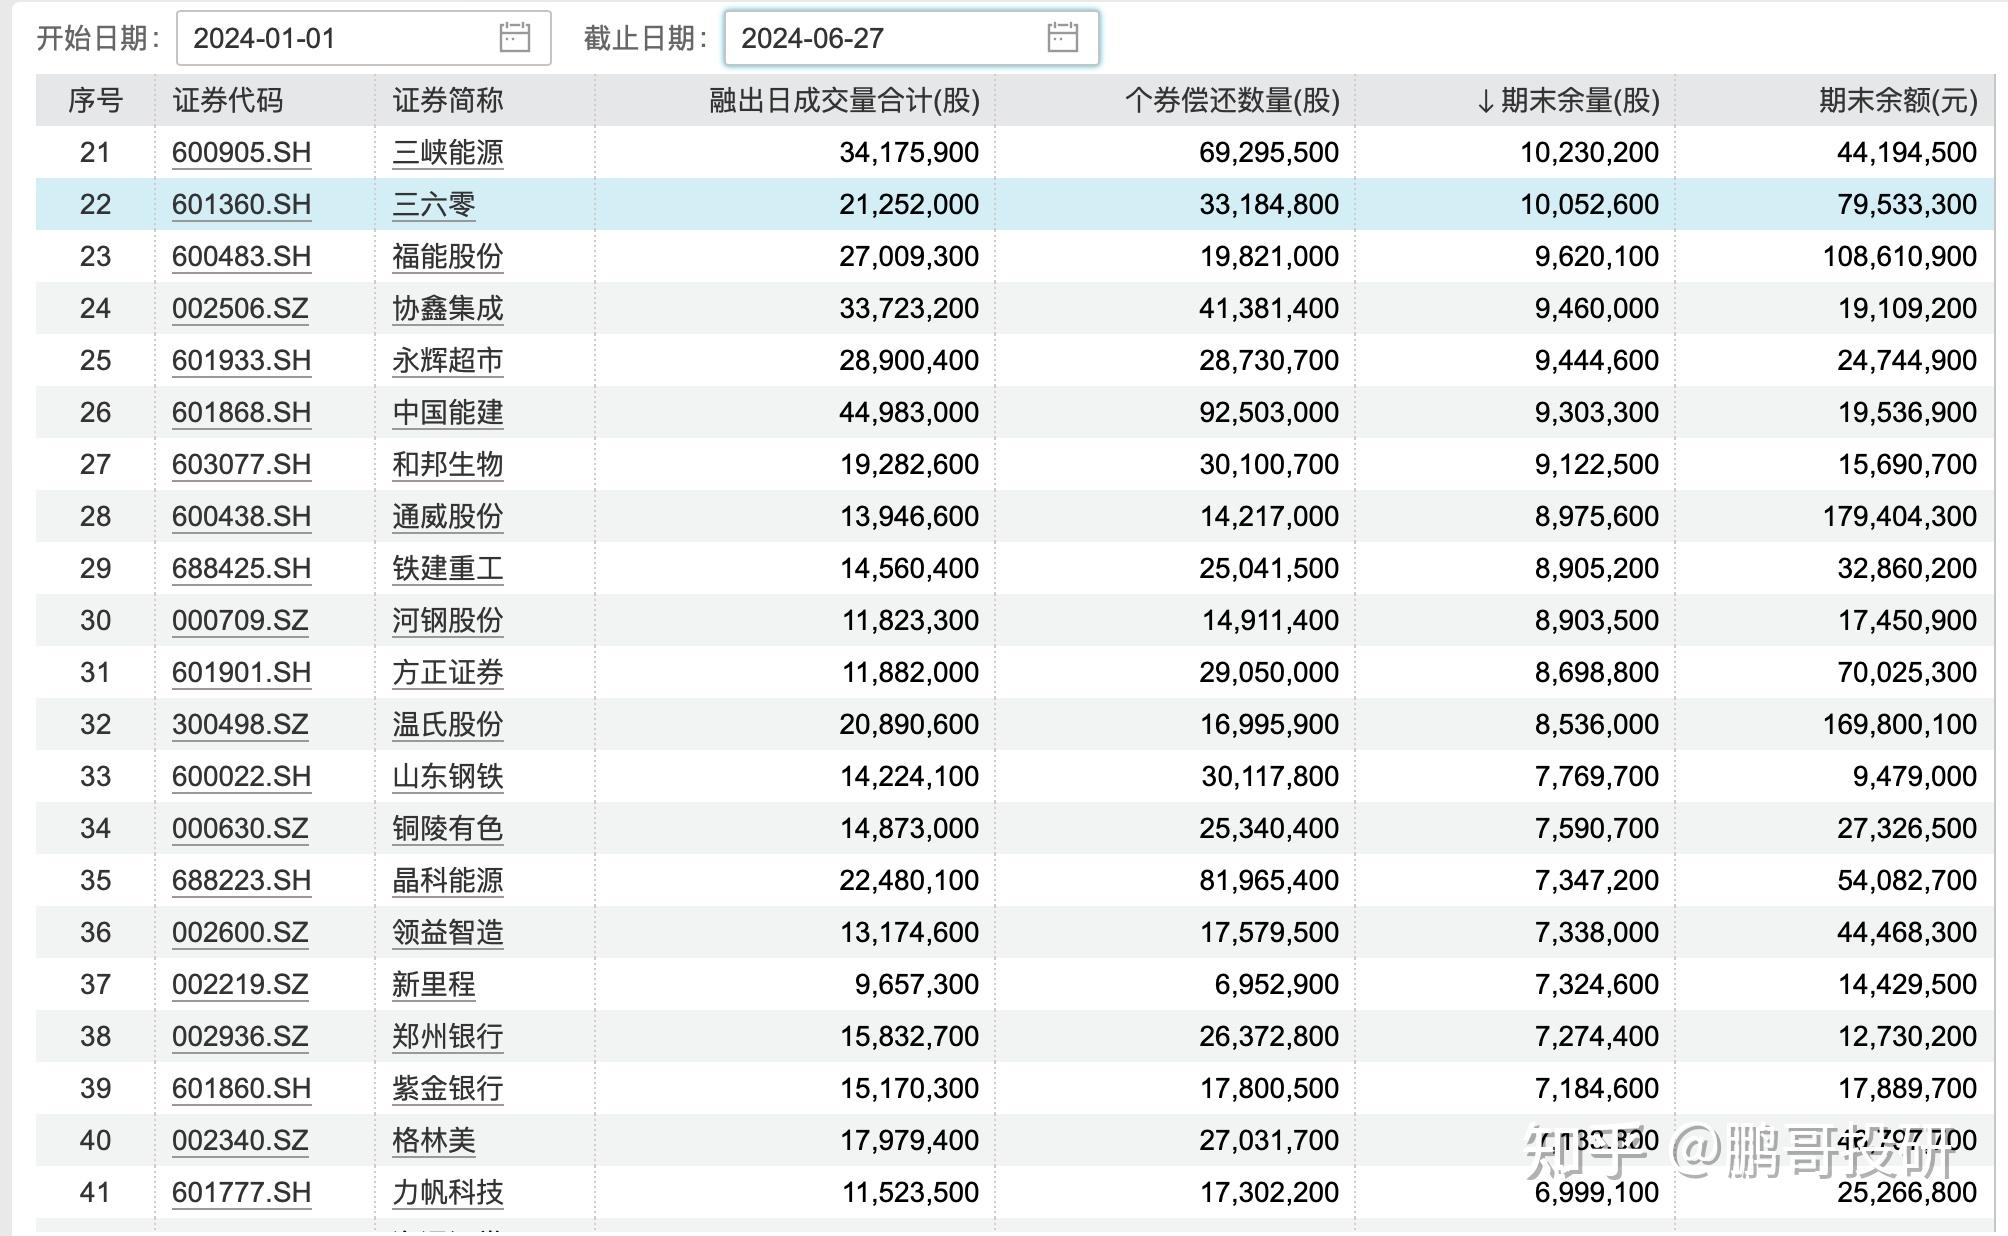
Task: Open stock code link 000709.SZ
Action: pyautogui.click(x=240, y=620)
